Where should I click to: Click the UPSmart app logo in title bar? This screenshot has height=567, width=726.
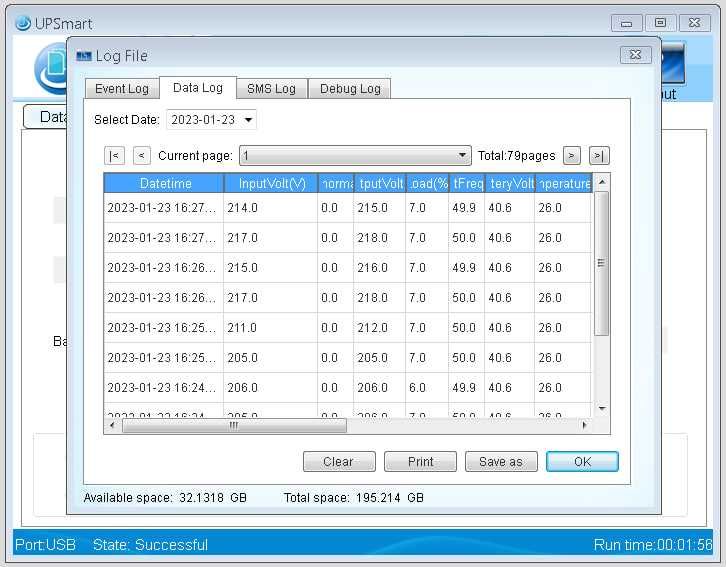click(23, 23)
